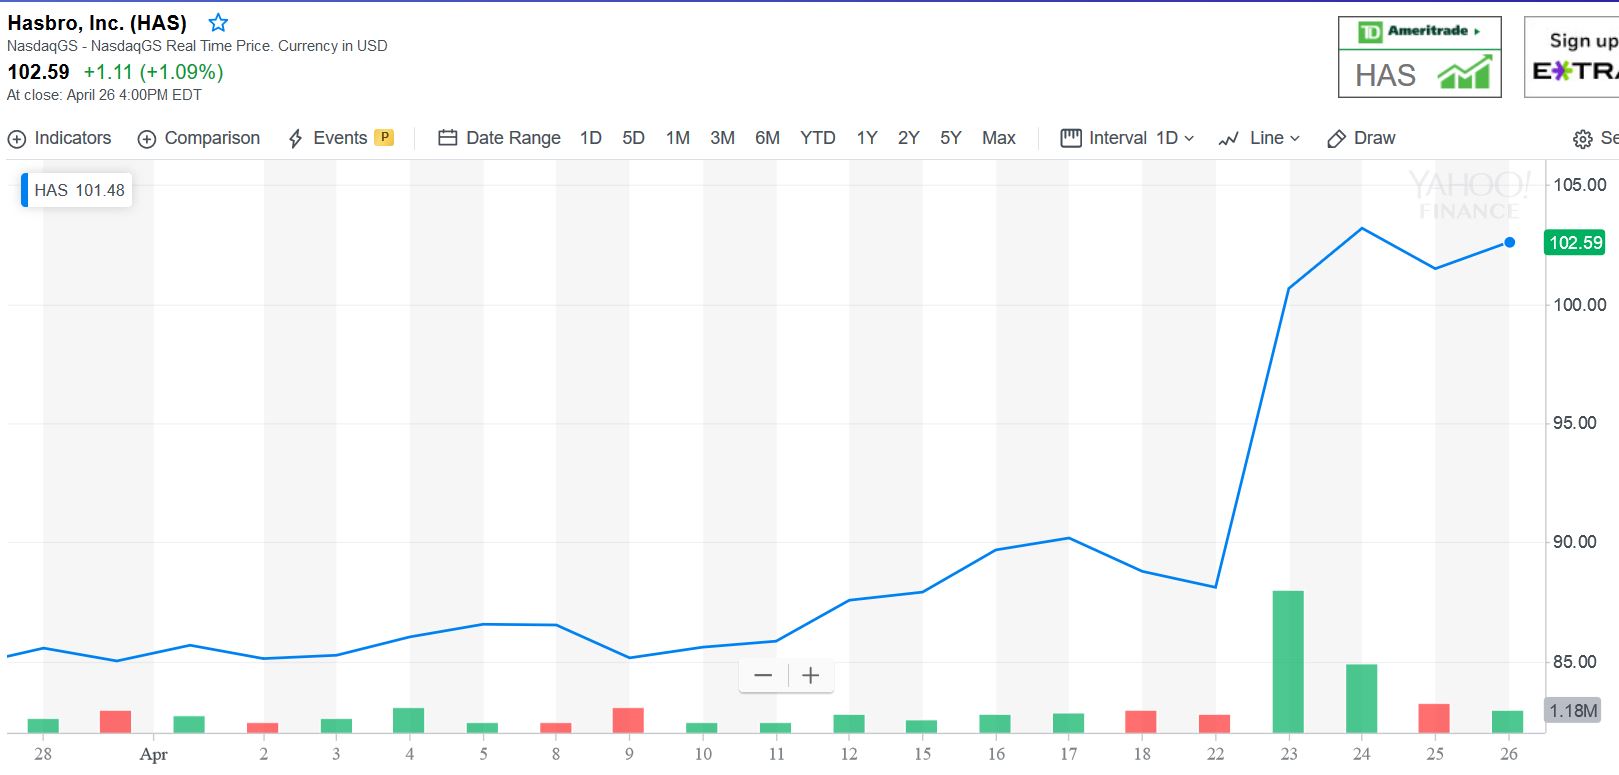Viewport: 1619px width, 775px height.
Task: Open chart settings gear icon
Action: pyautogui.click(x=1582, y=139)
